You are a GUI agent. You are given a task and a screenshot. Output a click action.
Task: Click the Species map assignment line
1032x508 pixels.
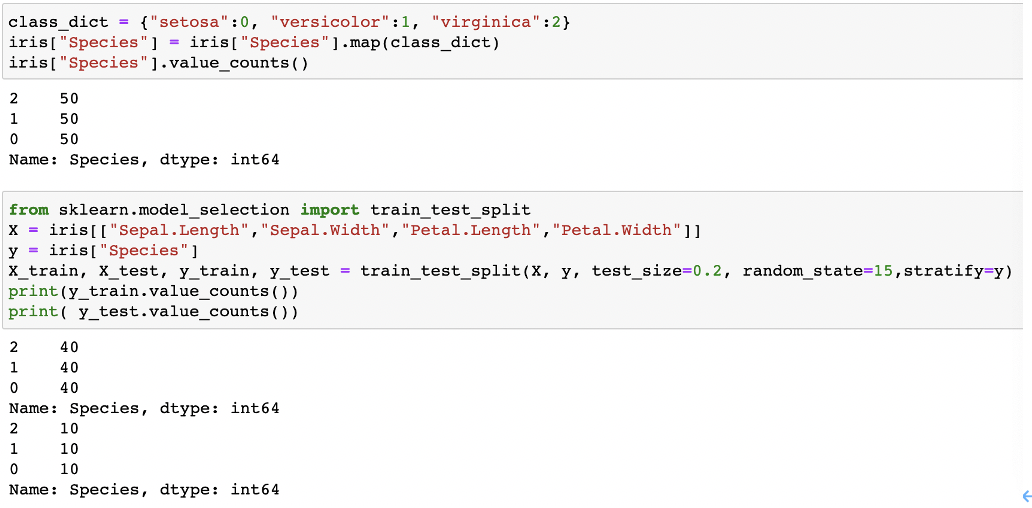[254, 42]
